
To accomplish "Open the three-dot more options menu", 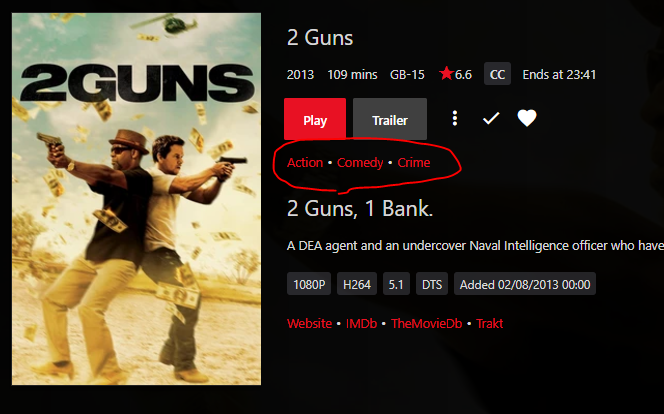I will pyautogui.click(x=455, y=118).
